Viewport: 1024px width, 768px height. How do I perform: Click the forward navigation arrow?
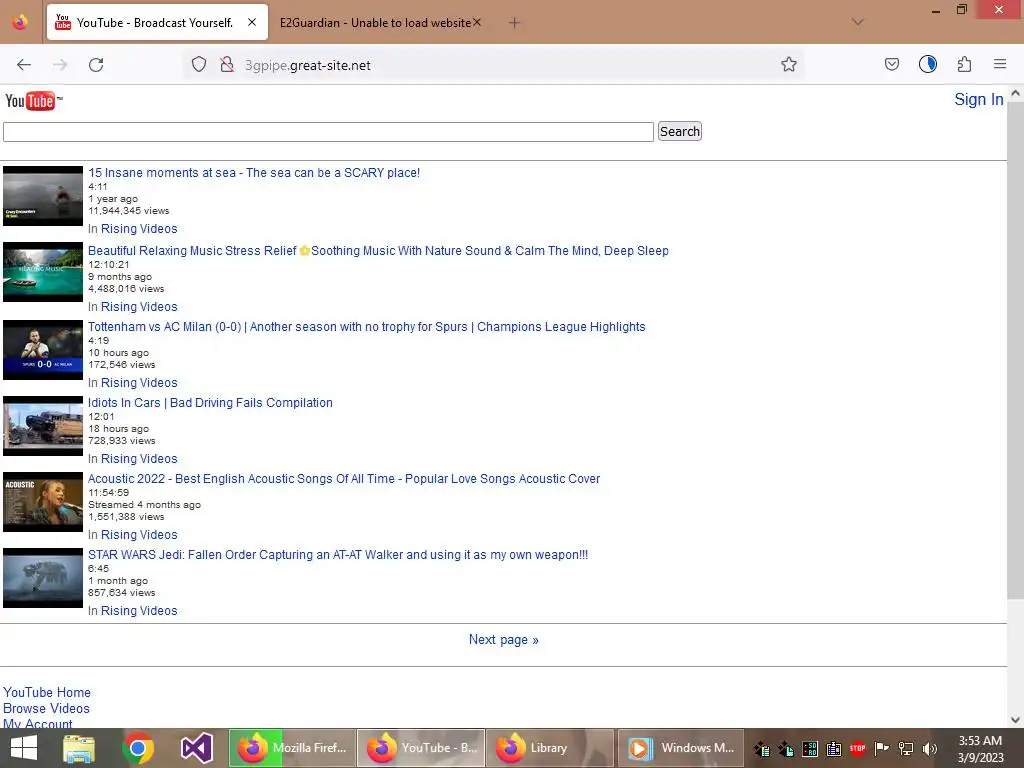60,65
